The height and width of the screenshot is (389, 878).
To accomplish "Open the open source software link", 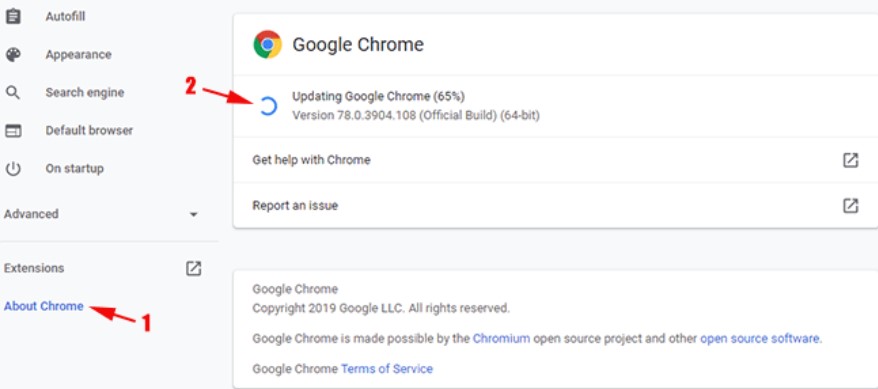I will point(760,338).
